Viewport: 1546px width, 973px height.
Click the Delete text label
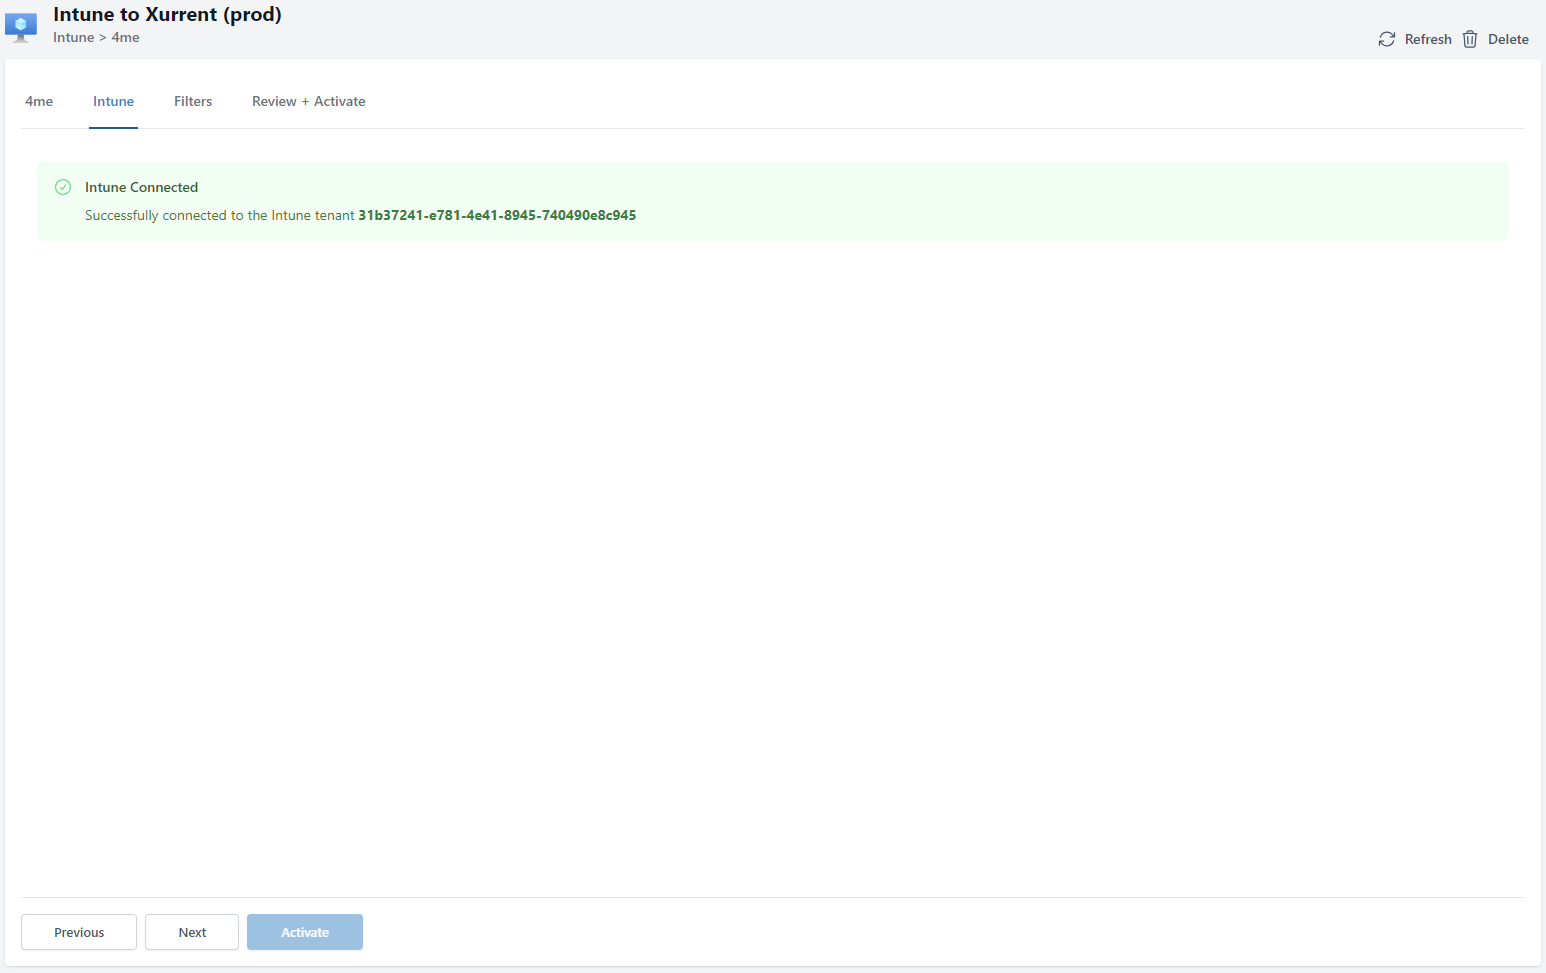click(x=1507, y=39)
